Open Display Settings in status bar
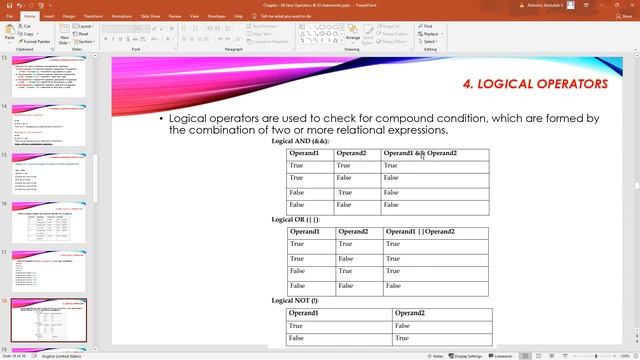 point(465,356)
